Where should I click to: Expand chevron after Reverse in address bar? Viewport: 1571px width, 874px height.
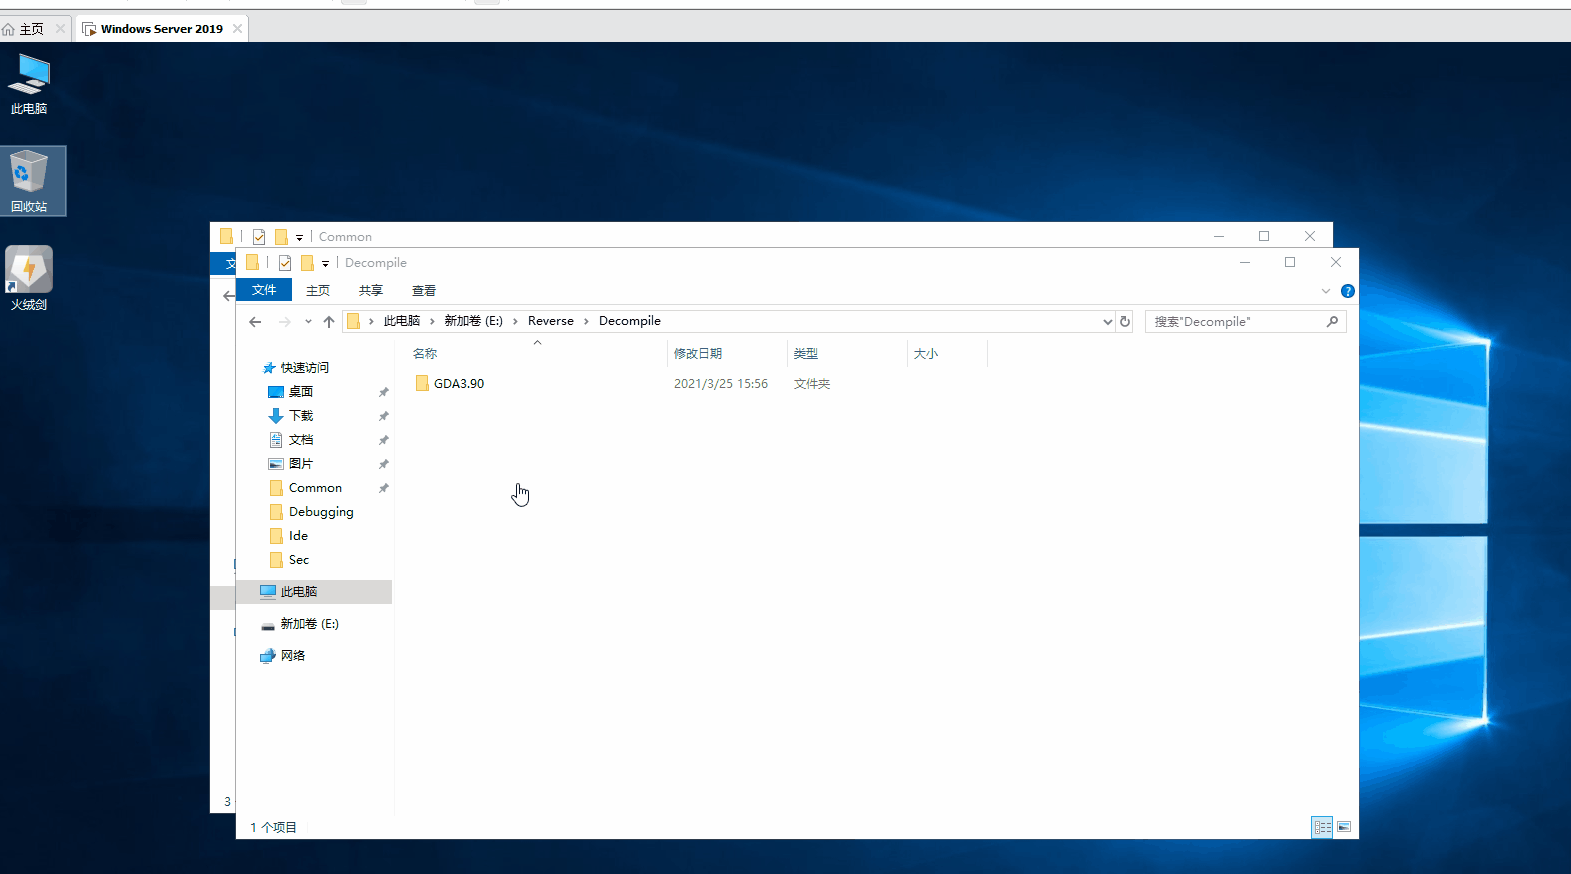click(x=587, y=322)
